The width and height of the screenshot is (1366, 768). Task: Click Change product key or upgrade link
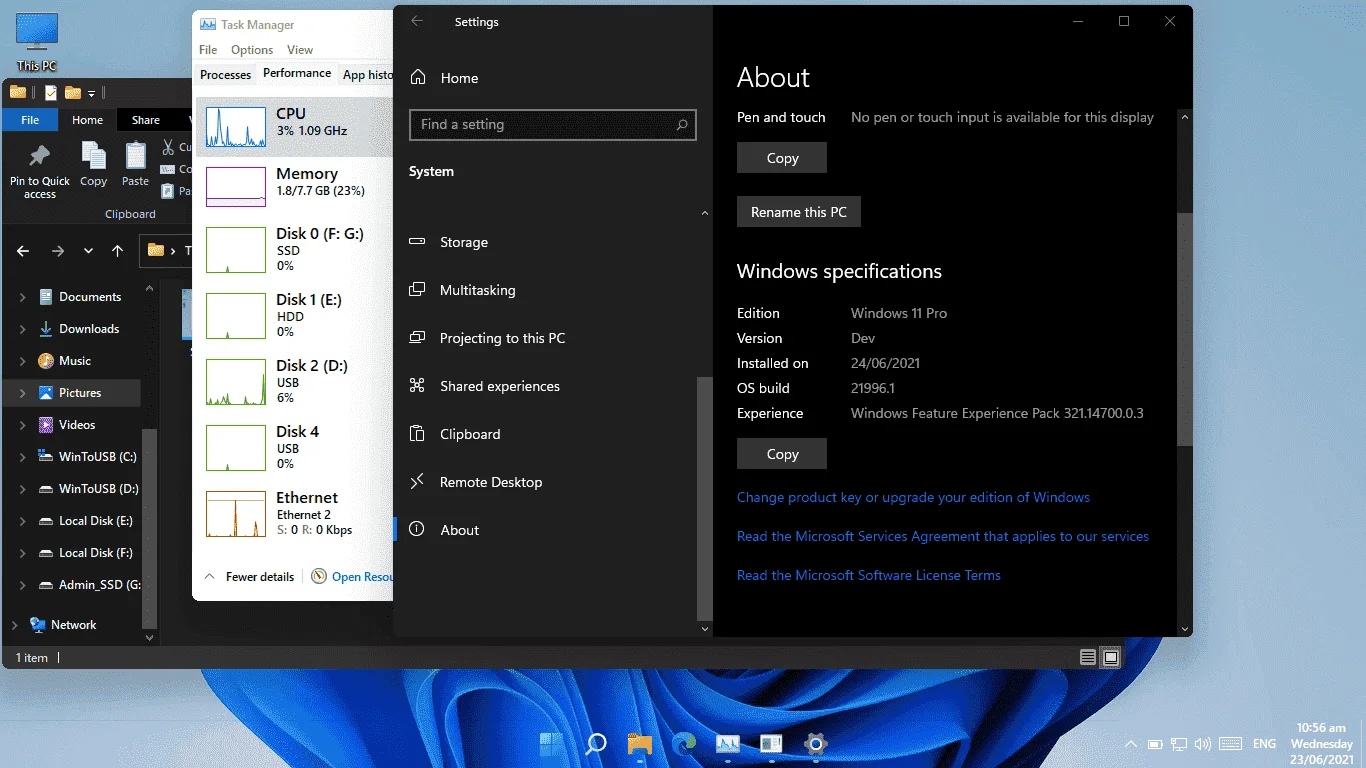(x=913, y=497)
